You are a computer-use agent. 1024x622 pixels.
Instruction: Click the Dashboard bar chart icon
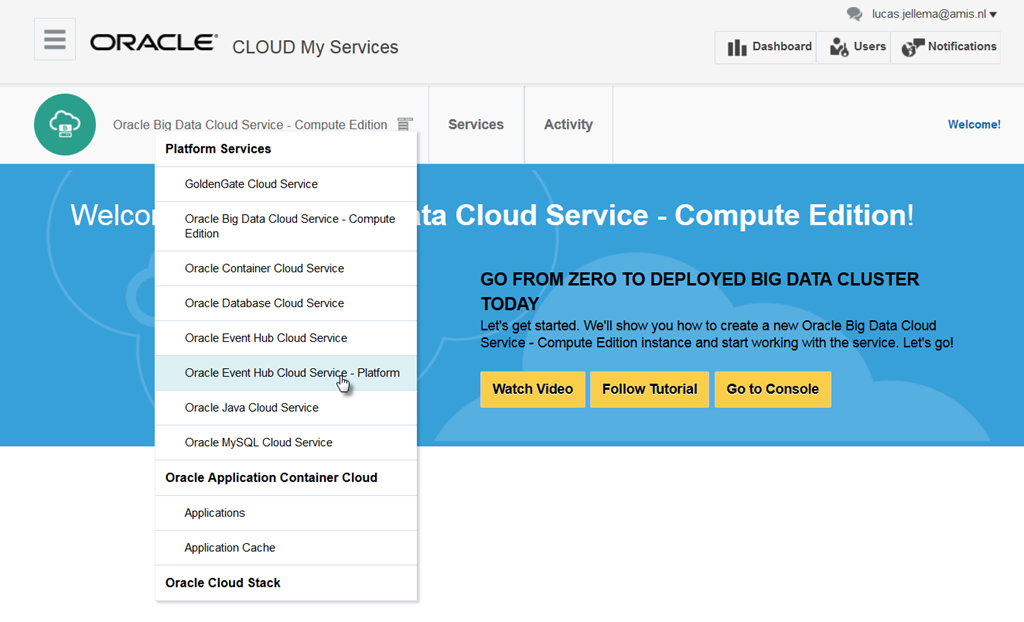(x=737, y=47)
